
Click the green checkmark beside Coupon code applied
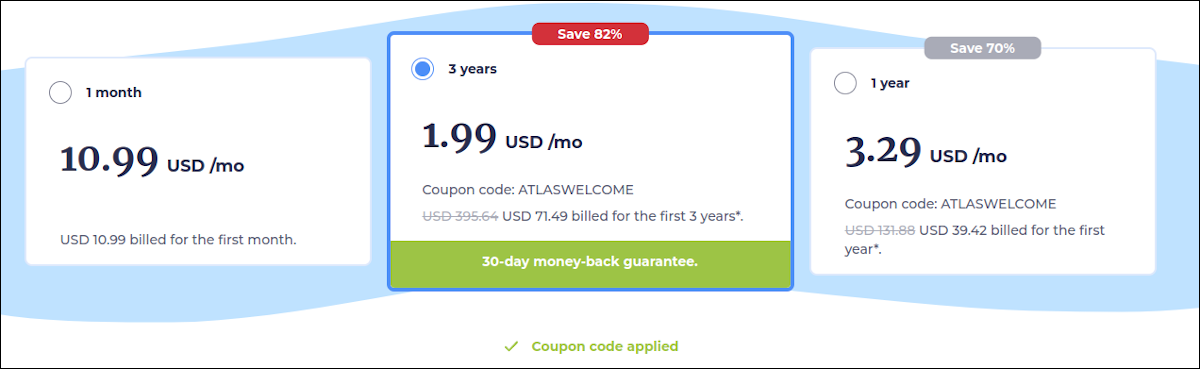pos(511,346)
